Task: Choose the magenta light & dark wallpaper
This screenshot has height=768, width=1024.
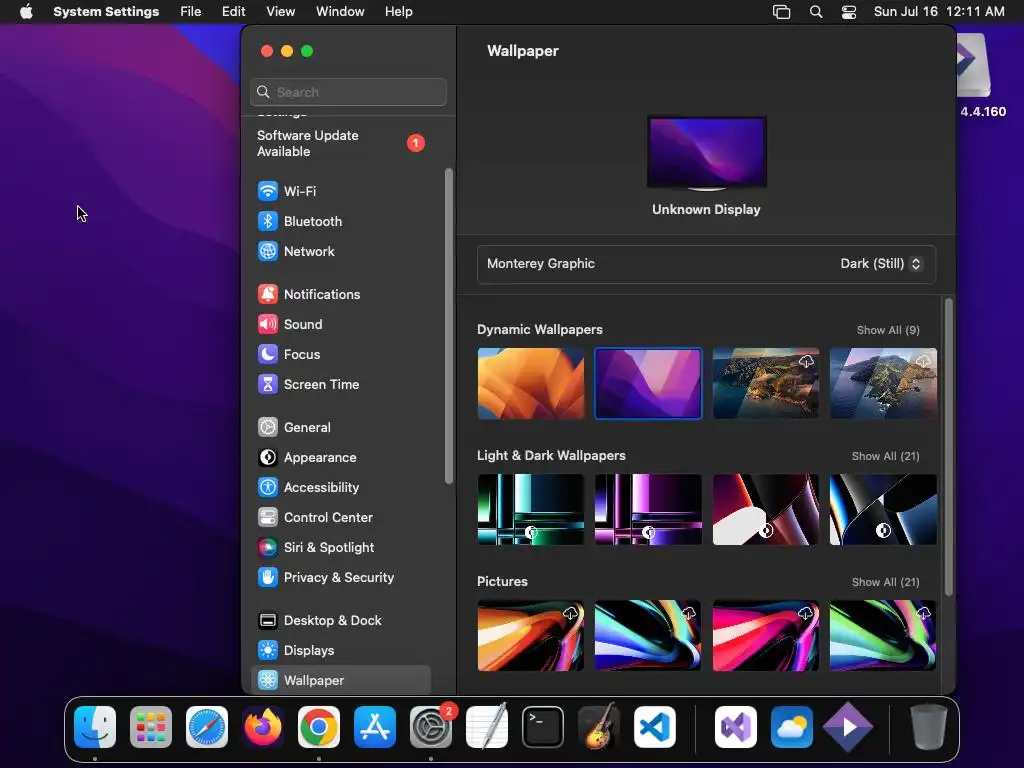Action: (x=648, y=509)
